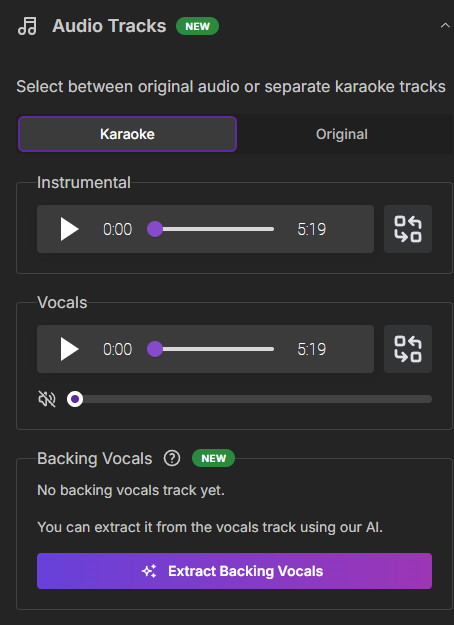The width and height of the screenshot is (454, 625).
Task: Click sparkle icon on Extract Backing Vocals
Action: (149, 571)
